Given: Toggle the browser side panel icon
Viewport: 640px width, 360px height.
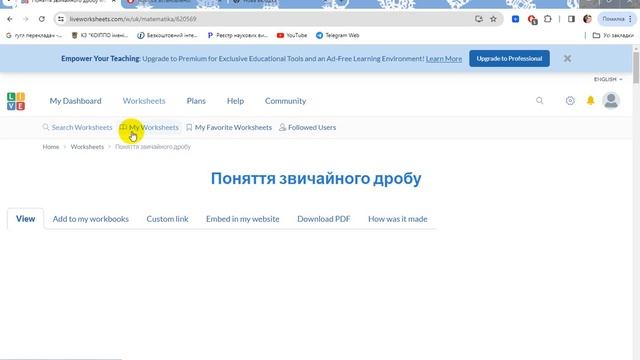Looking at the screenshot, I should [571, 19].
